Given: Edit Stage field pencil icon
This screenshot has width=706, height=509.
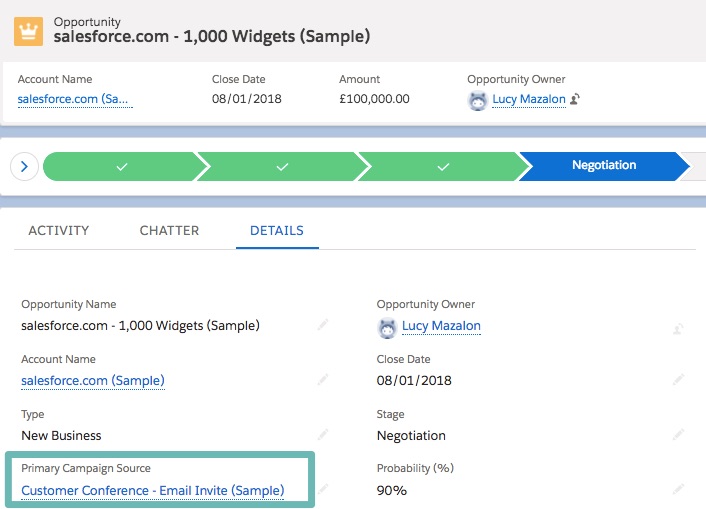Looking at the screenshot, I should pos(679,435).
